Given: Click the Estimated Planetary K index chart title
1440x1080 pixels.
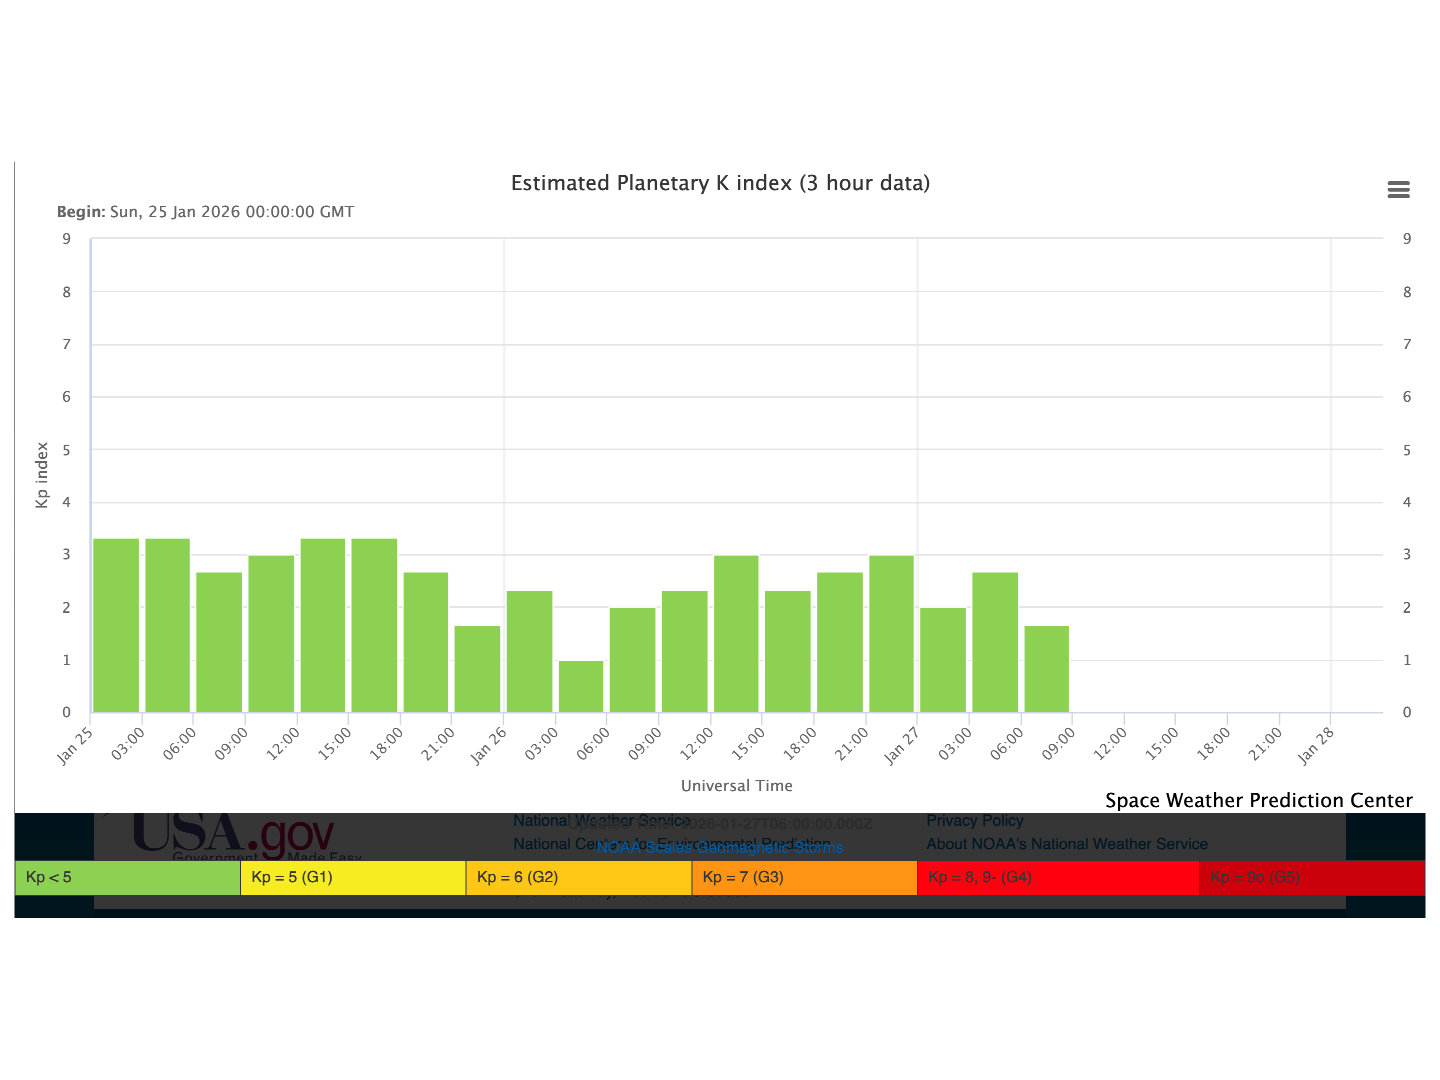Looking at the screenshot, I should [720, 183].
